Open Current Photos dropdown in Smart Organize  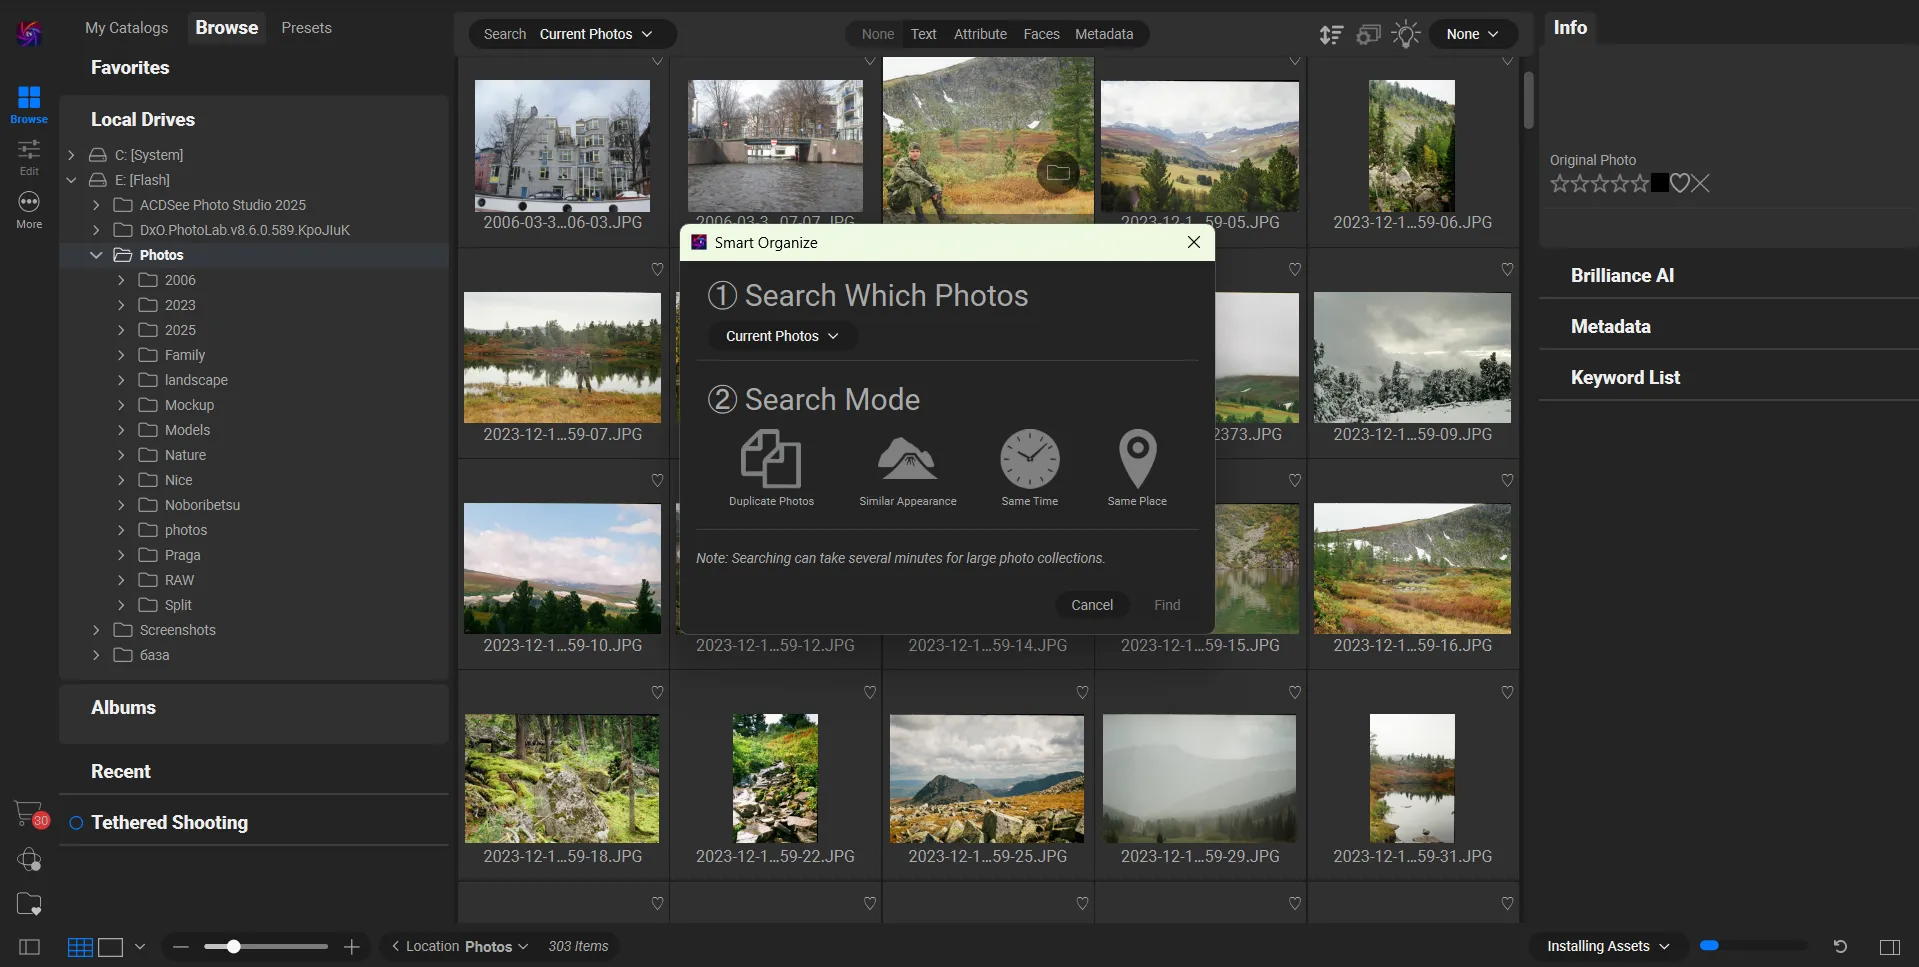[x=782, y=336]
